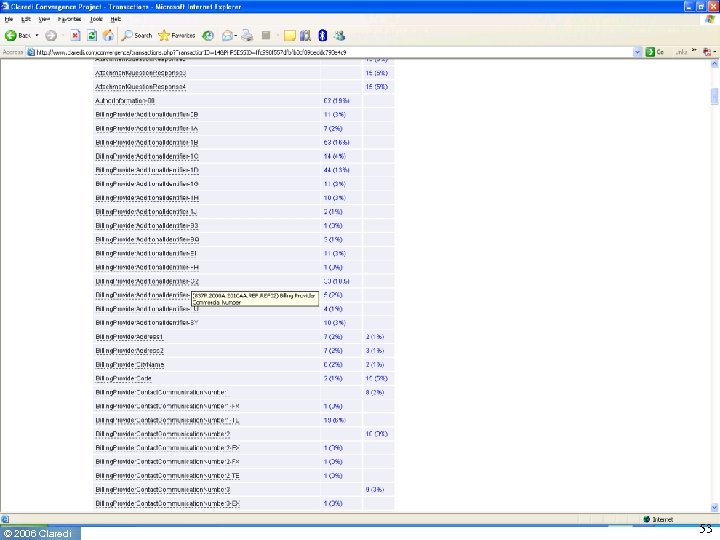Click the 44 (13%) value for AdditionalIdentifier-1D

coord(336,170)
